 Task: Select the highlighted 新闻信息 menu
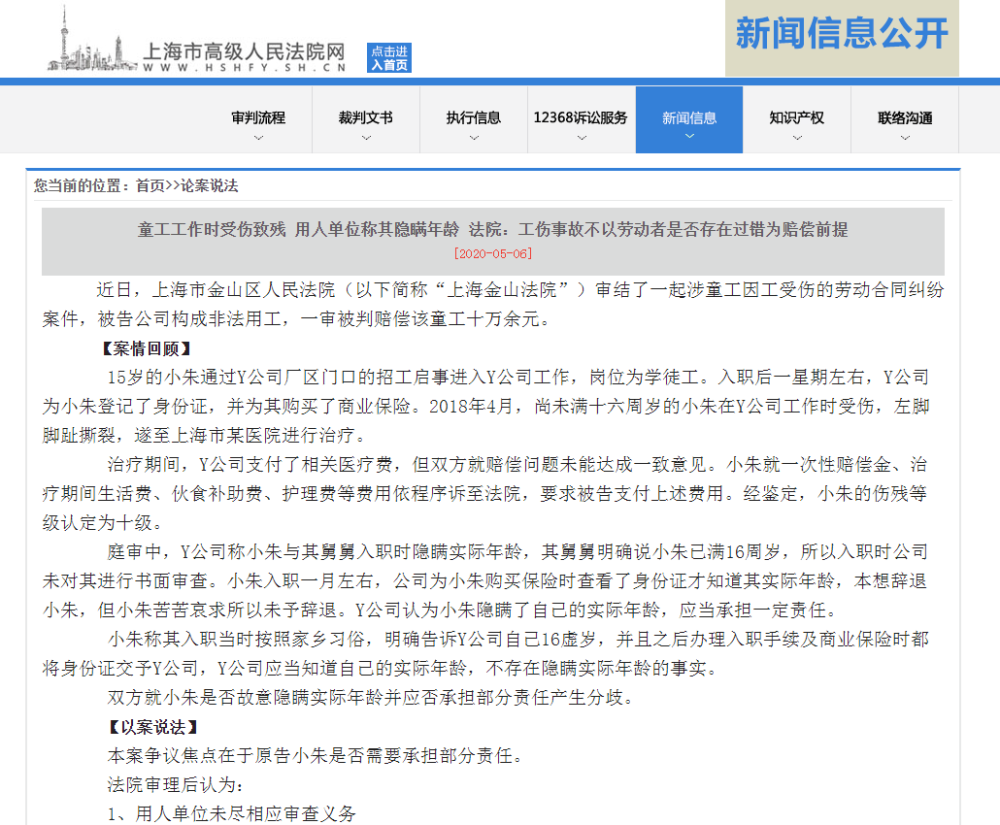click(x=689, y=118)
